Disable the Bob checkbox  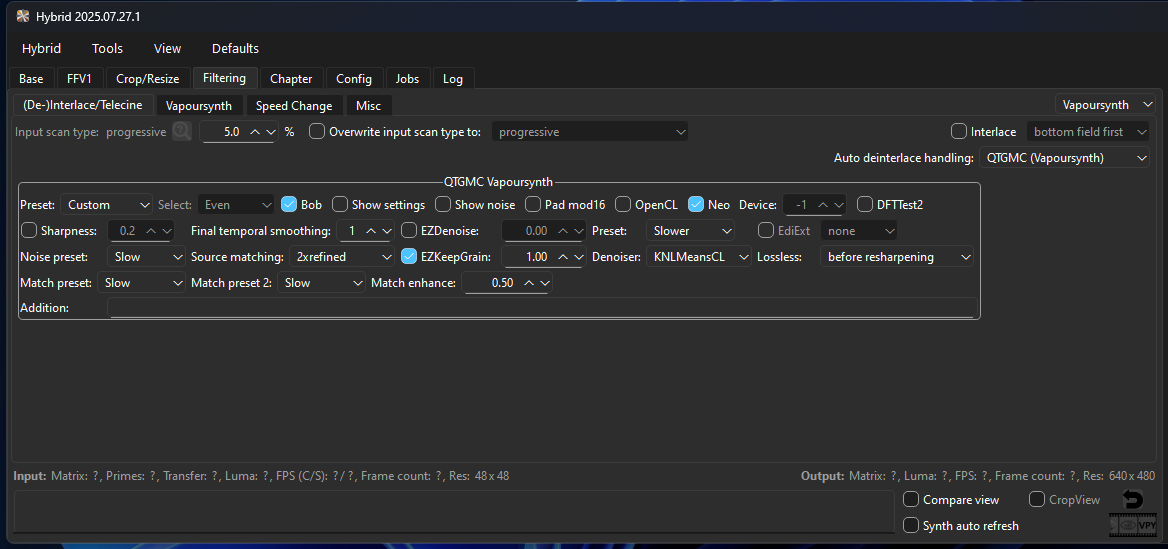click(290, 204)
